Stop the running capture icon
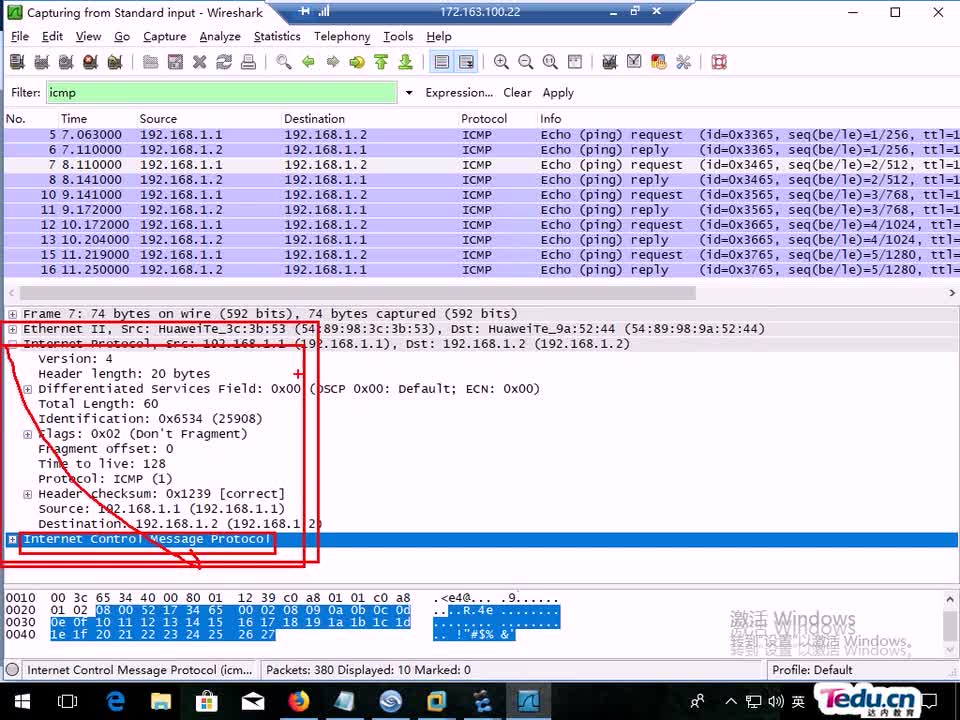The width and height of the screenshot is (960, 720). pyautogui.click(x=91, y=62)
